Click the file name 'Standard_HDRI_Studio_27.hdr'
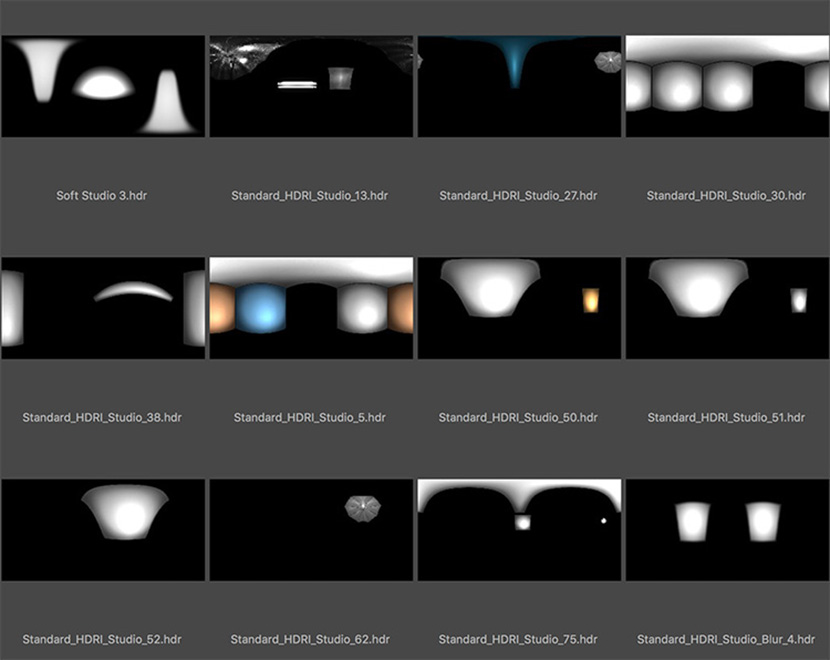 [x=518, y=195]
